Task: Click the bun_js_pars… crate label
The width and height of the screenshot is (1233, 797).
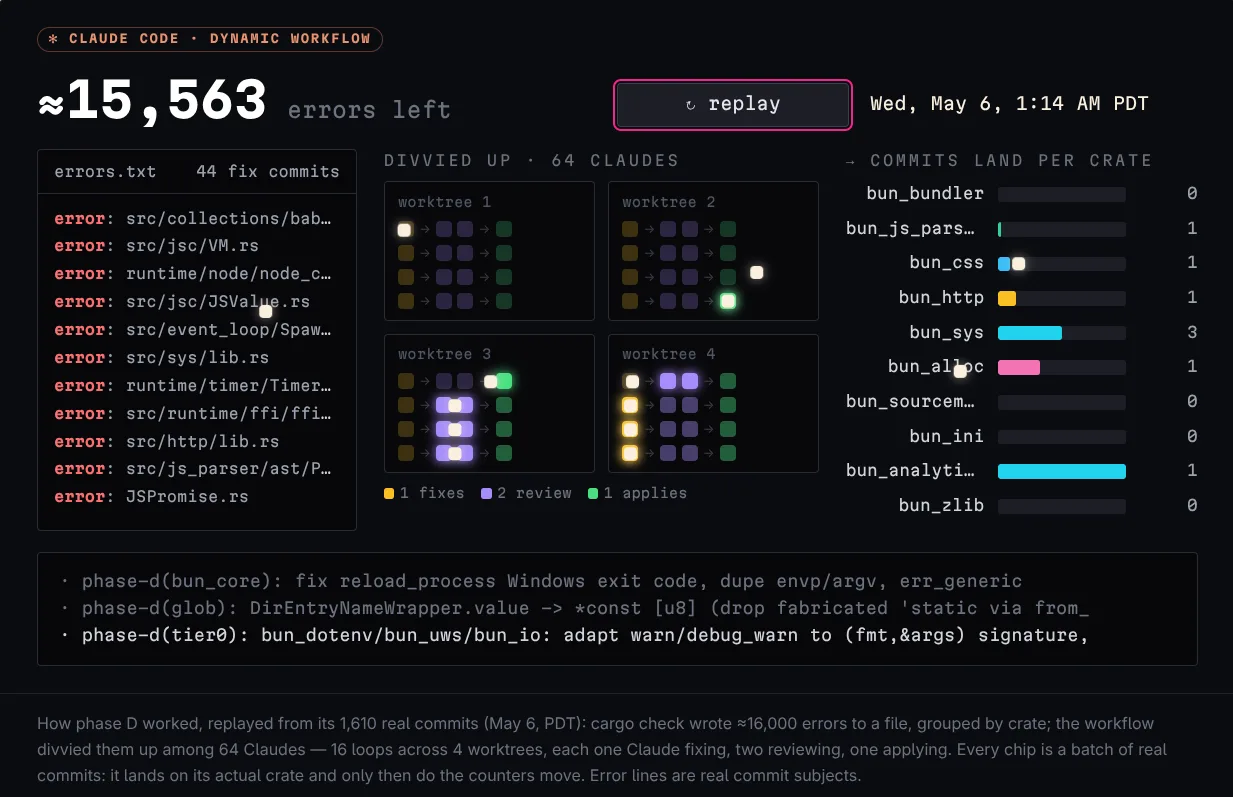Action: click(x=910, y=228)
